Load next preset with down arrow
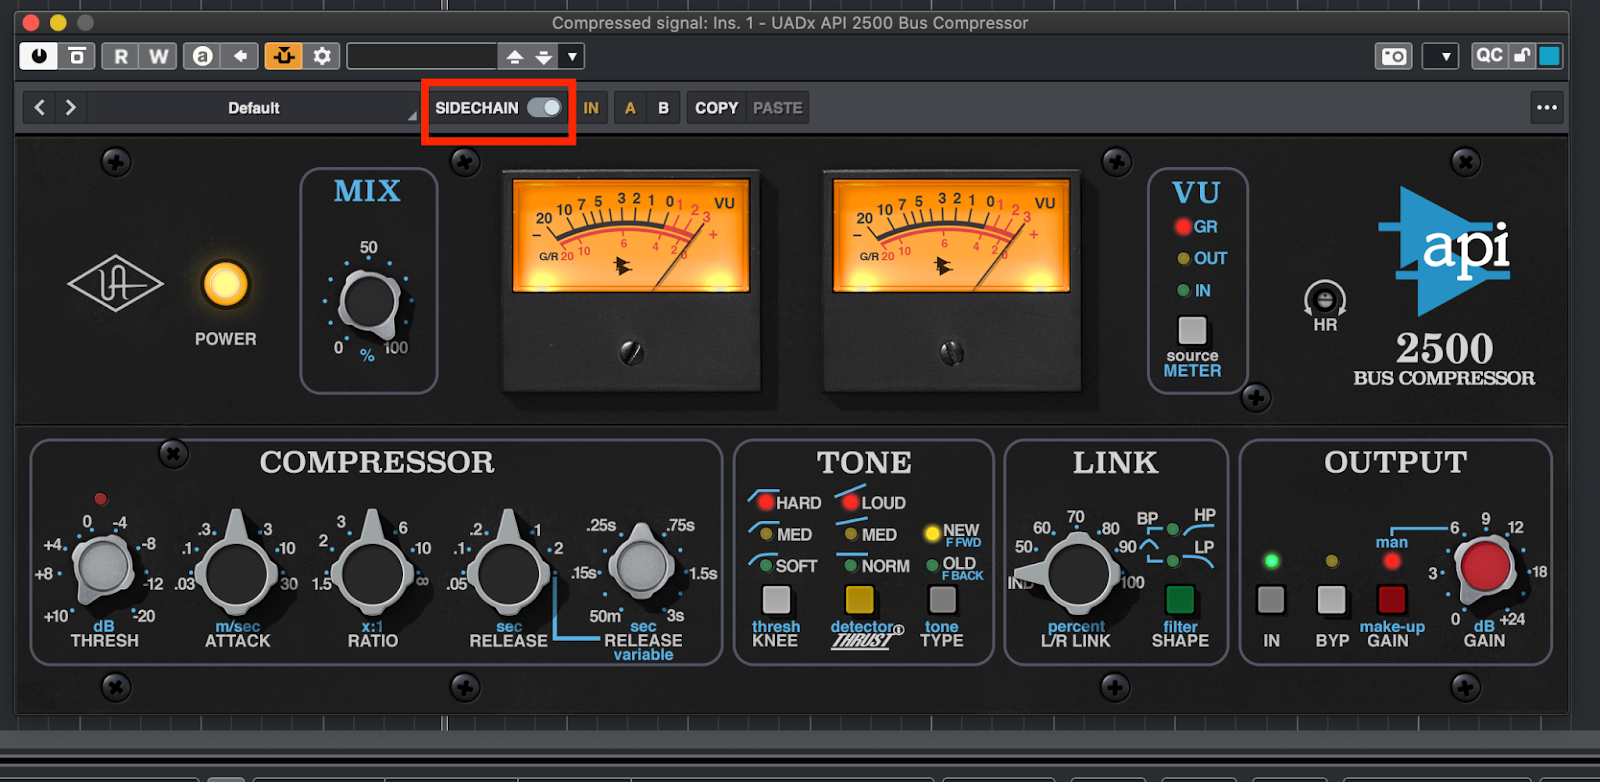1600x782 pixels. click(x=543, y=57)
